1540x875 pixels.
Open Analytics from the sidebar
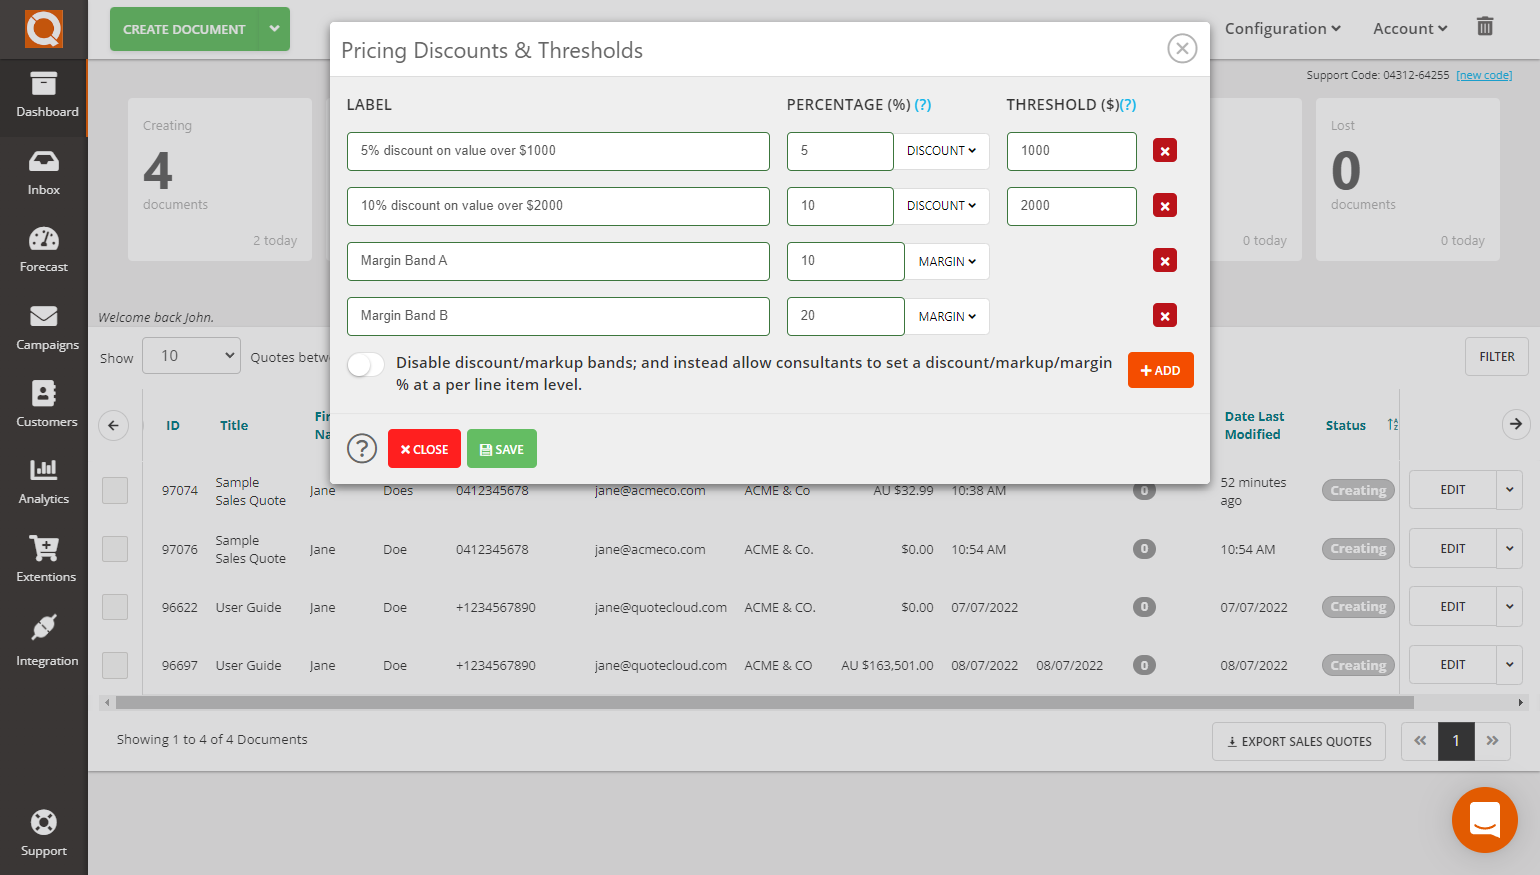point(43,483)
